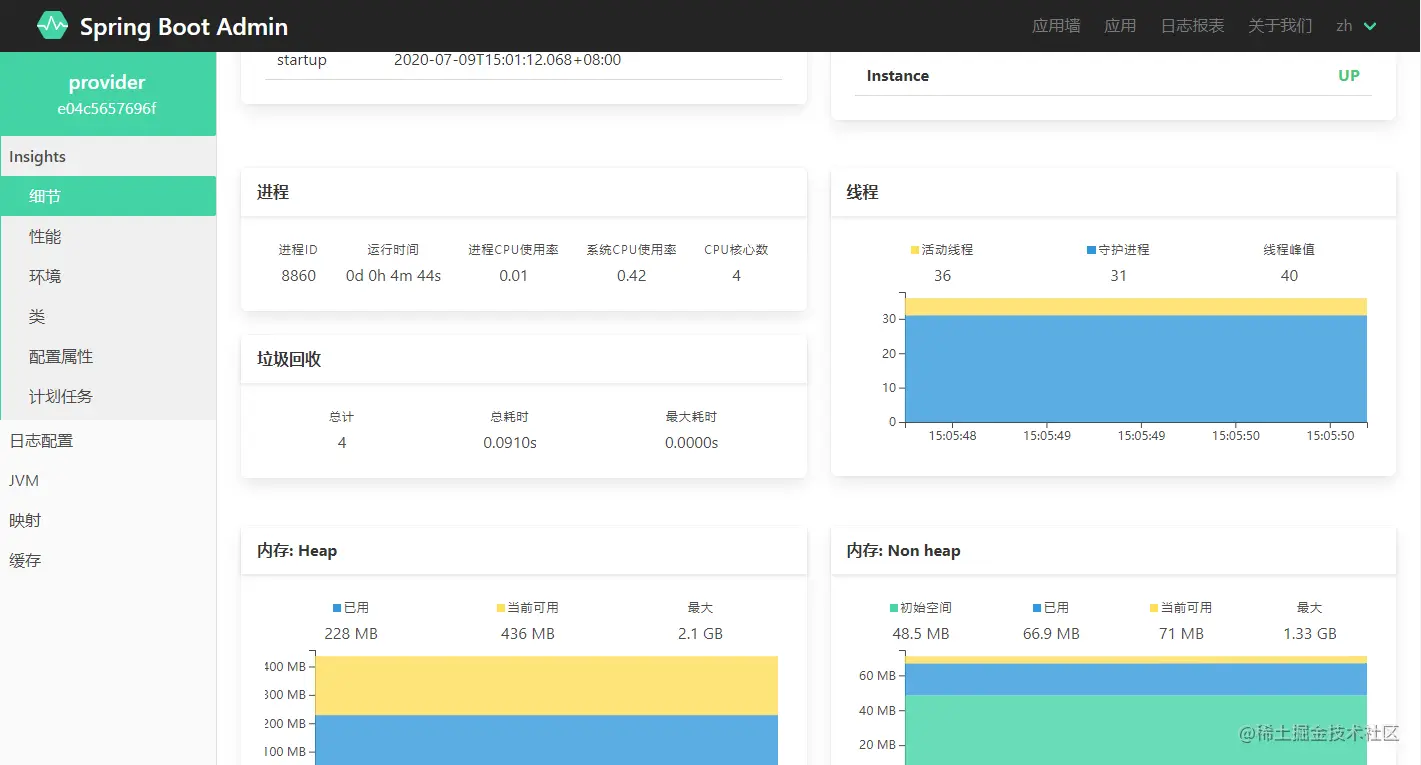
Task: Visit the 关于我们 page link
Action: [1280, 26]
